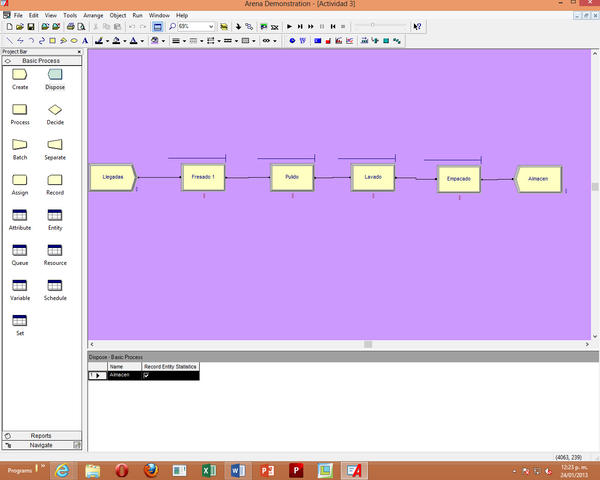
Task: Open the File menu
Action: [18, 15]
